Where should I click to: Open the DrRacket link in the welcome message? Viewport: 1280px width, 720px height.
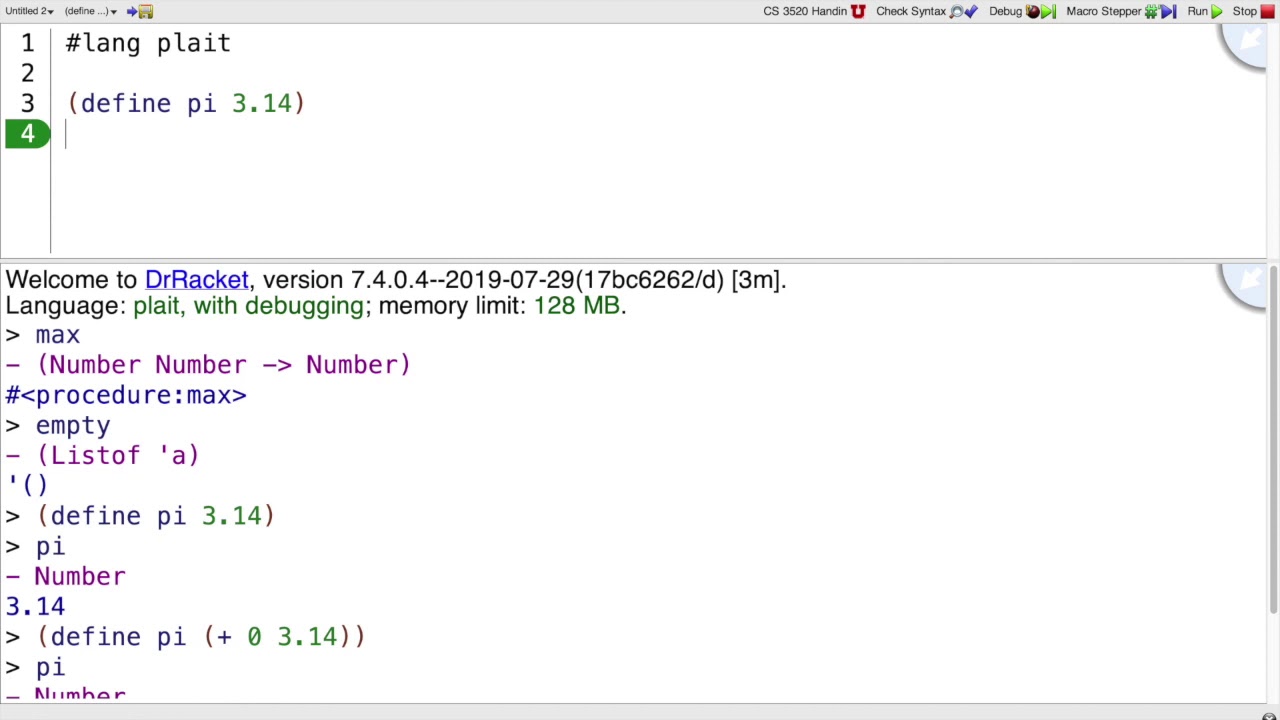(x=197, y=280)
